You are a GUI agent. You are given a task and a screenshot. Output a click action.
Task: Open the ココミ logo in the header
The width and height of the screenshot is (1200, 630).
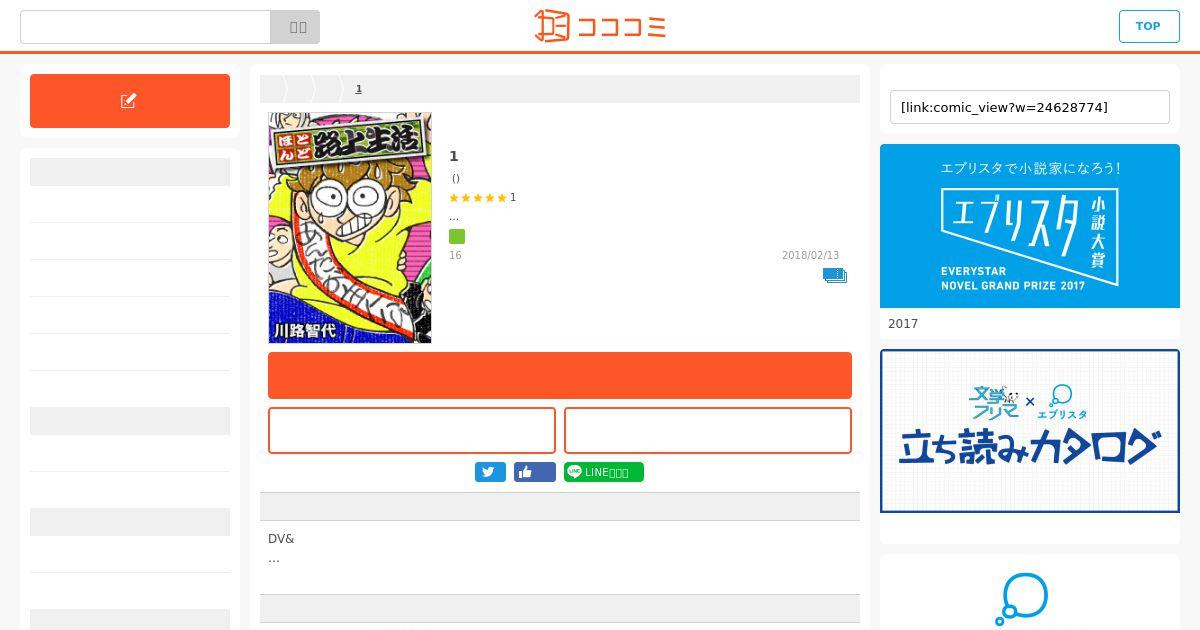click(x=600, y=25)
